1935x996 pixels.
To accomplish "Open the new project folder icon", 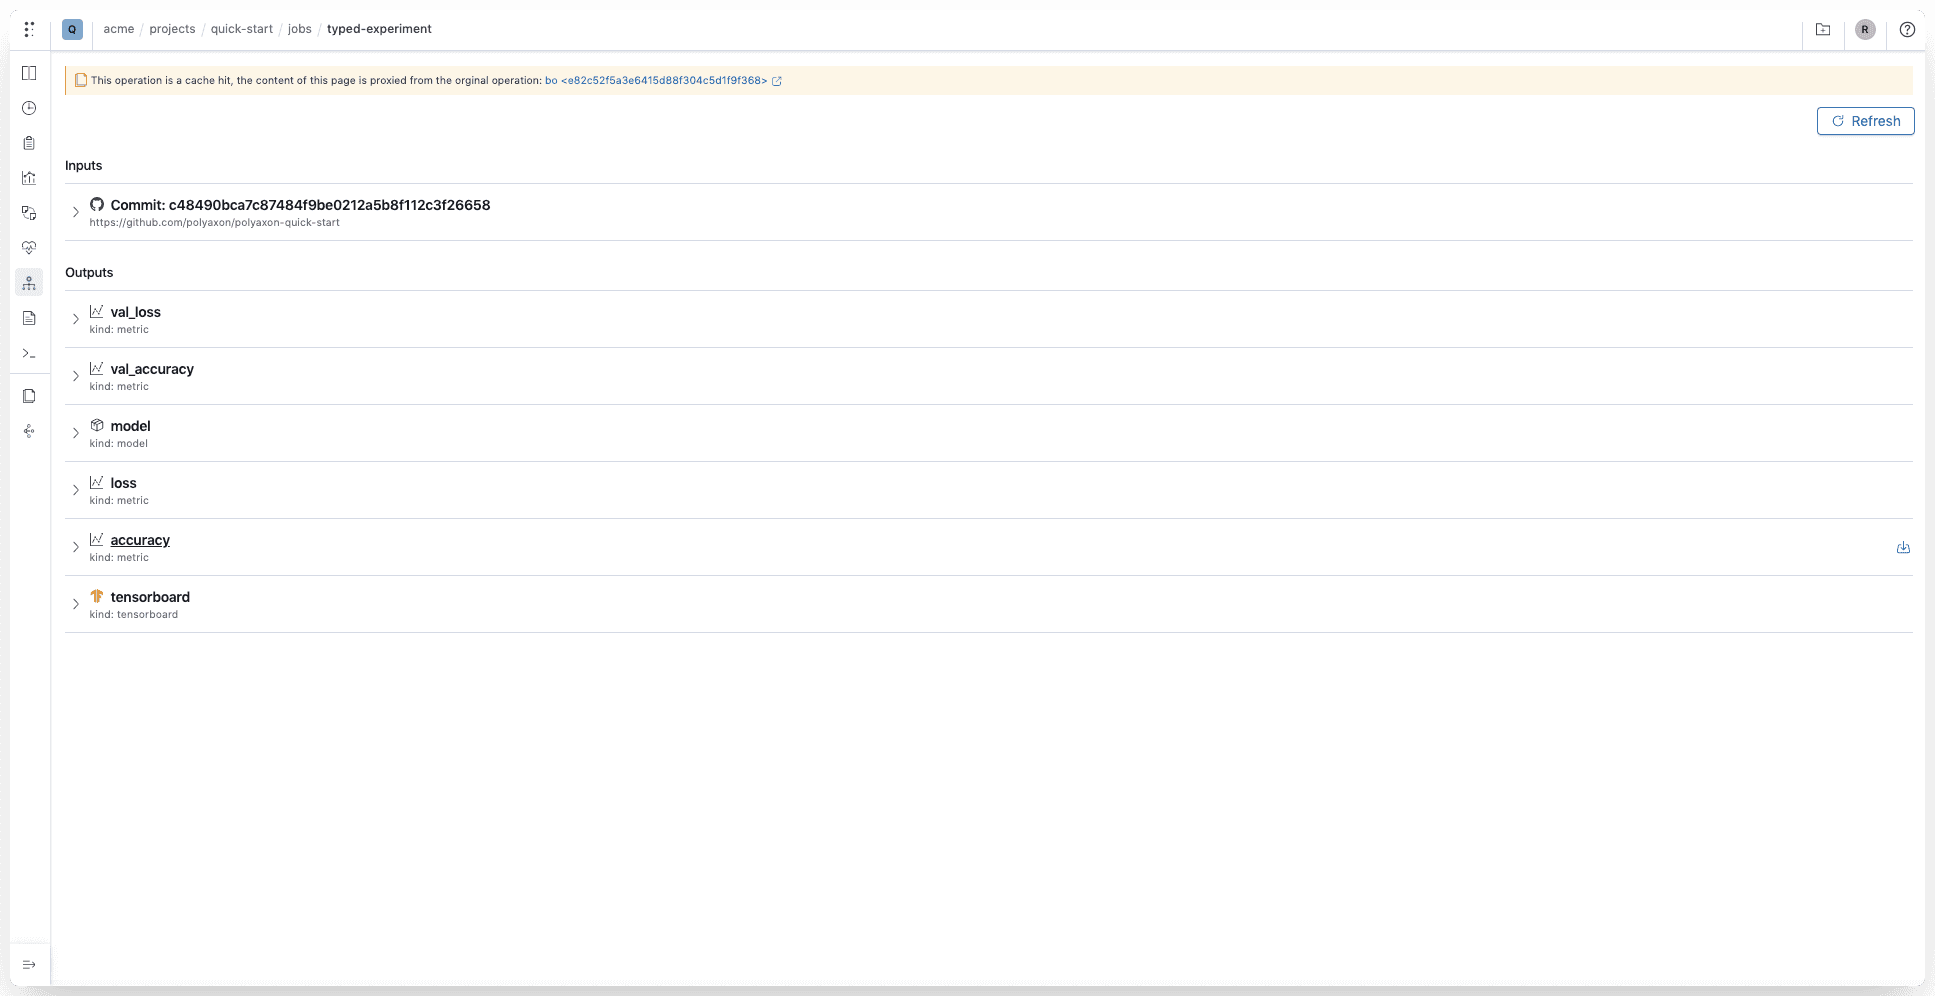I will tap(1822, 30).
